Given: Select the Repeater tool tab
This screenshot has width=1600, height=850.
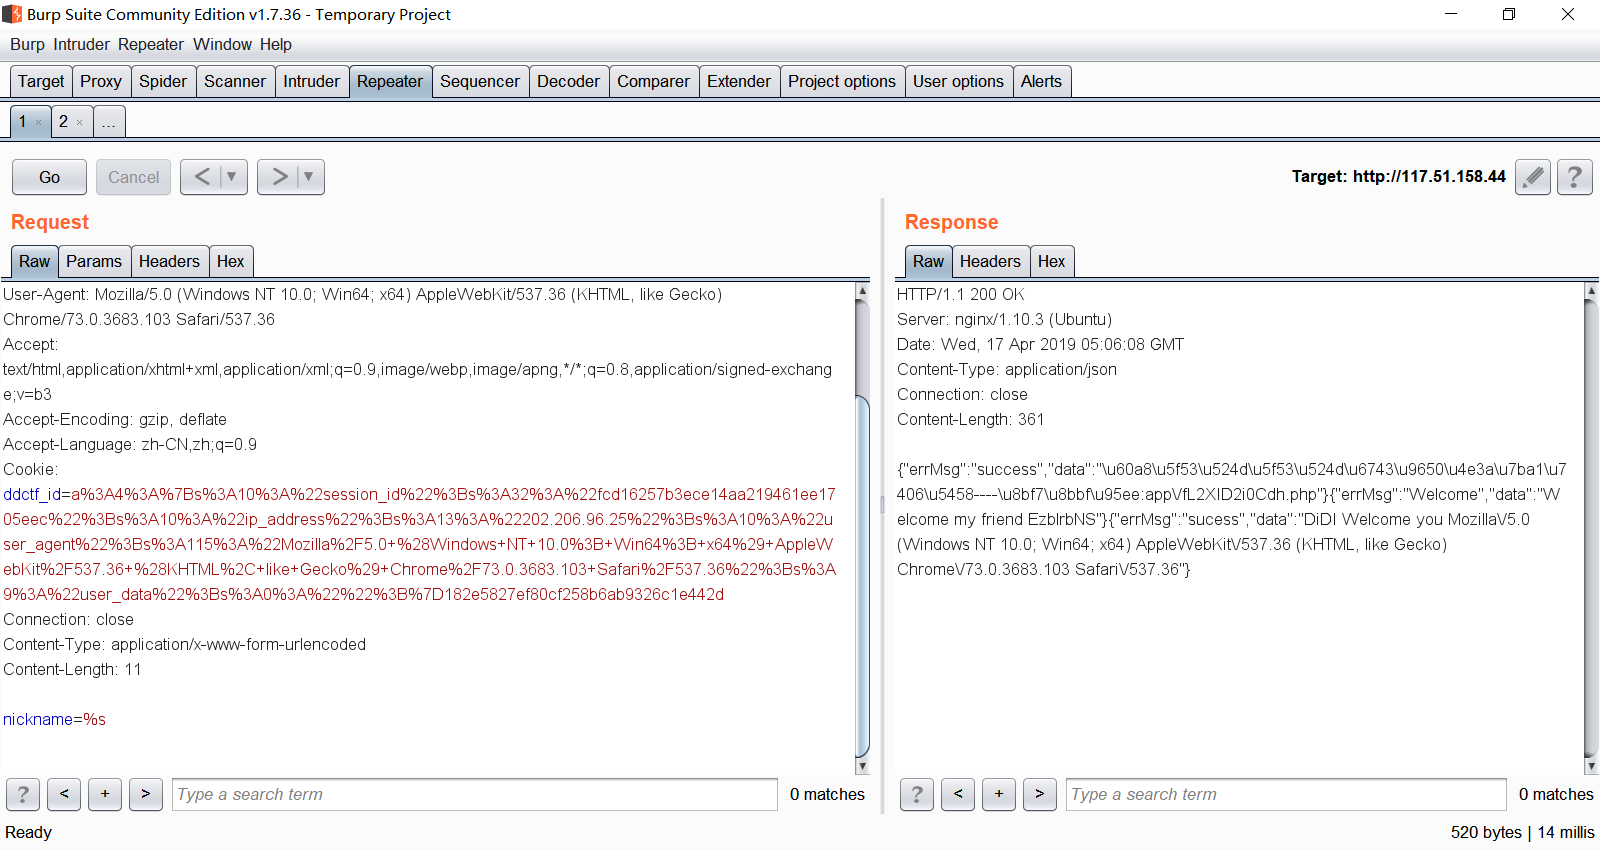Looking at the screenshot, I should [x=390, y=82].
